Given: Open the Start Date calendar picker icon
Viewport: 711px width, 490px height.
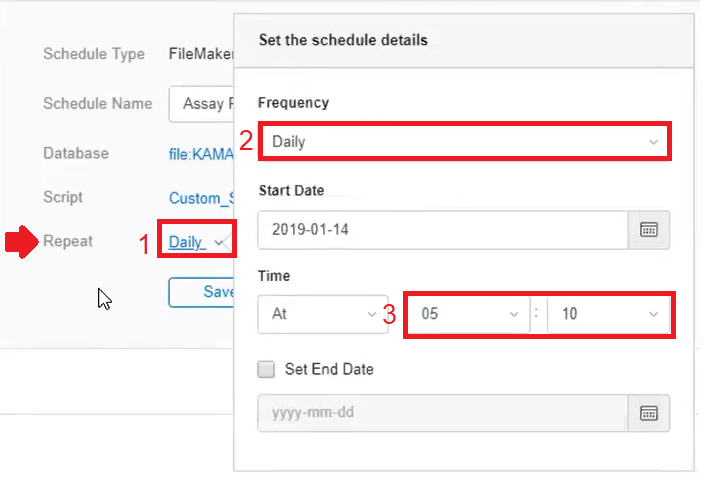Looking at the screenshot, I should coord(649,230).
